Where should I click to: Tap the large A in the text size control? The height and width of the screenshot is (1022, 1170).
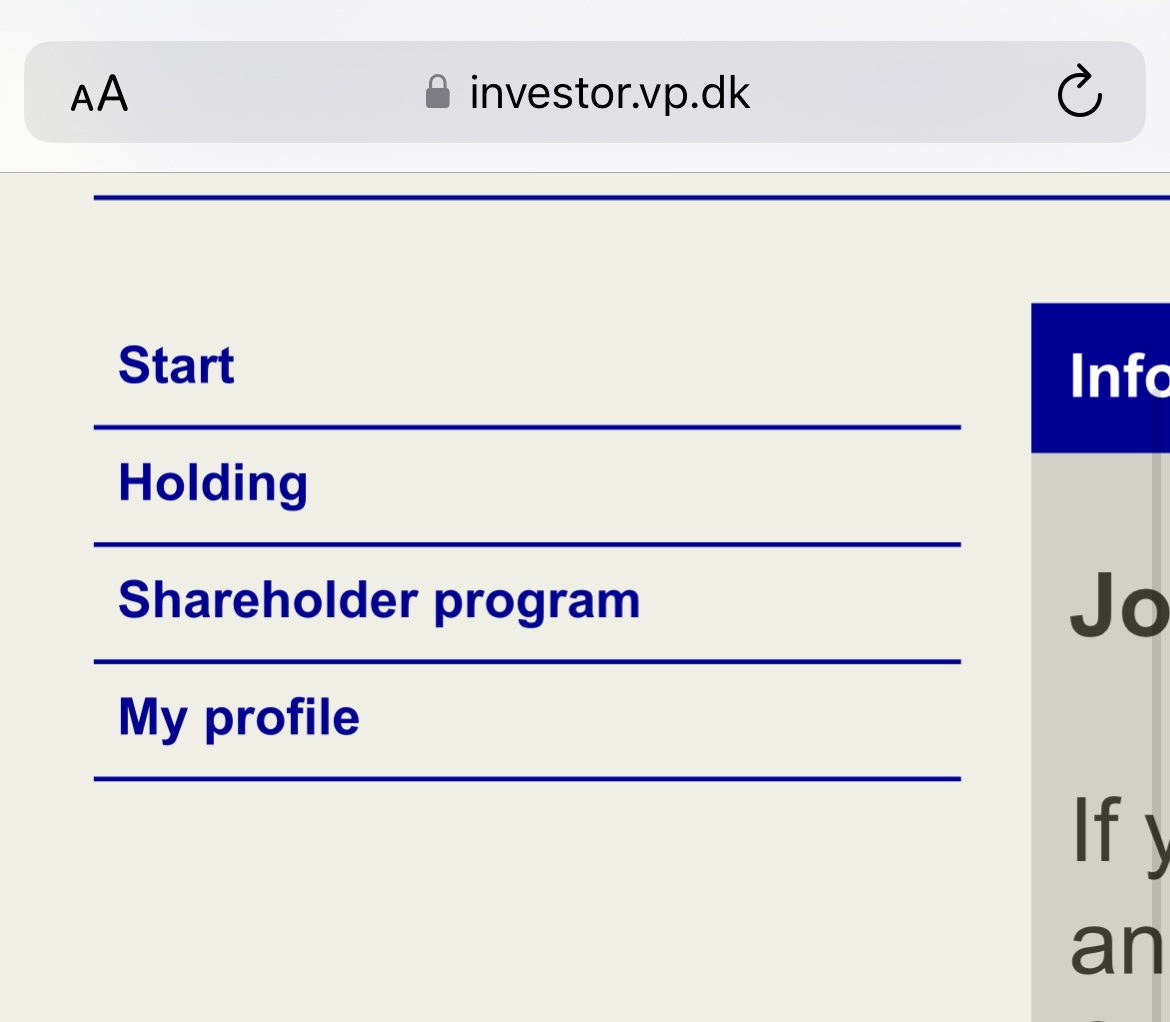(x=114, y=94)
